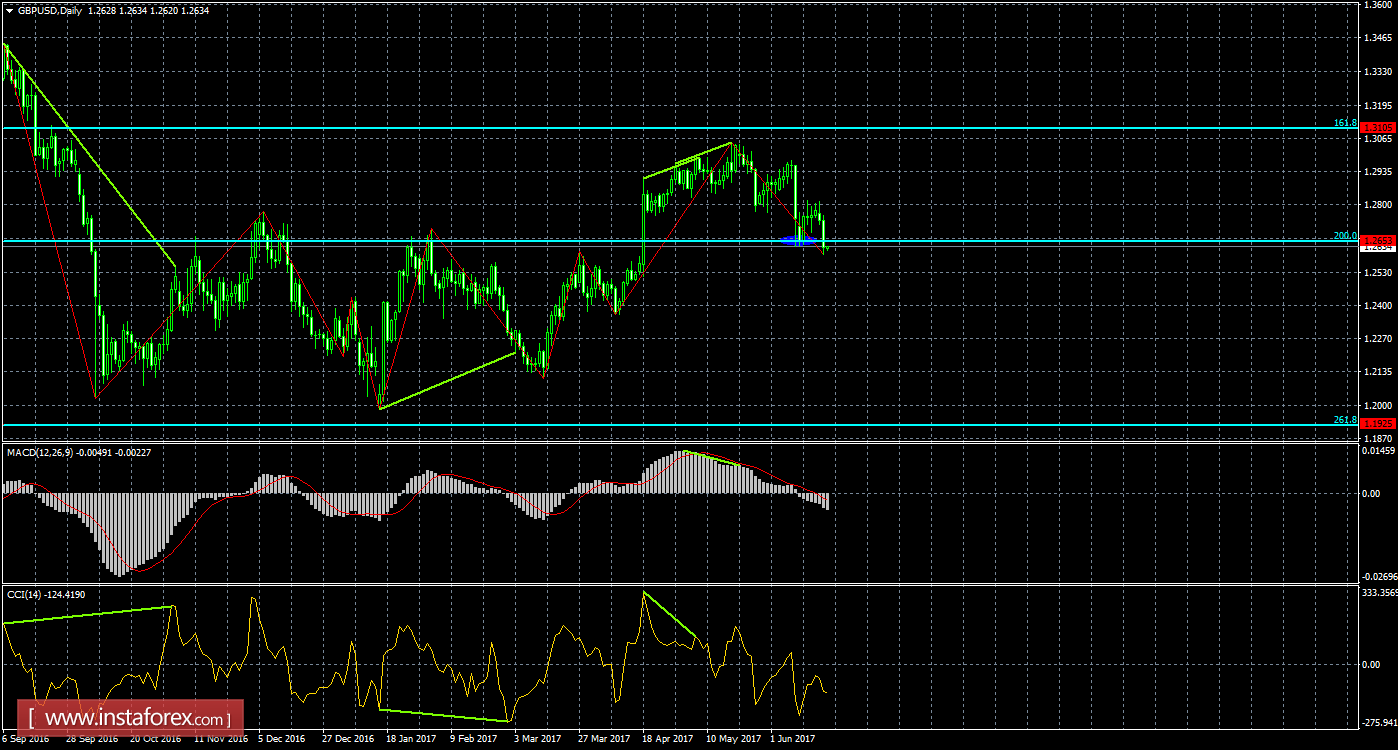Click the 1.3465 price scale value

pos(1379,38)
